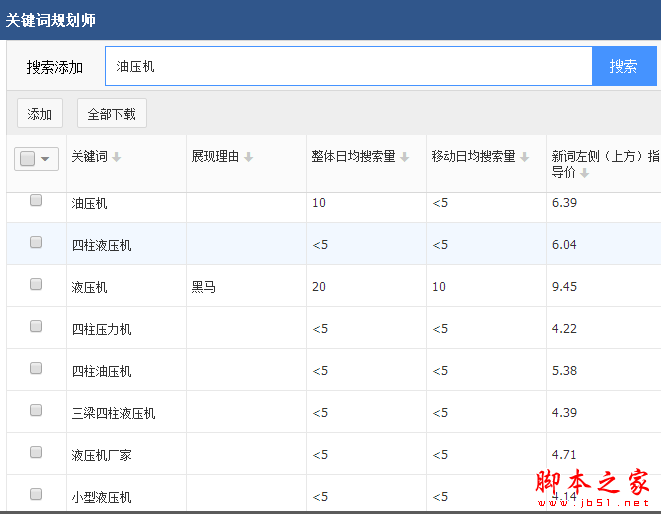The height and width of the screenshot is (514, 661).
Task: Click the 搜索添加 label
Action: [55, 67]
